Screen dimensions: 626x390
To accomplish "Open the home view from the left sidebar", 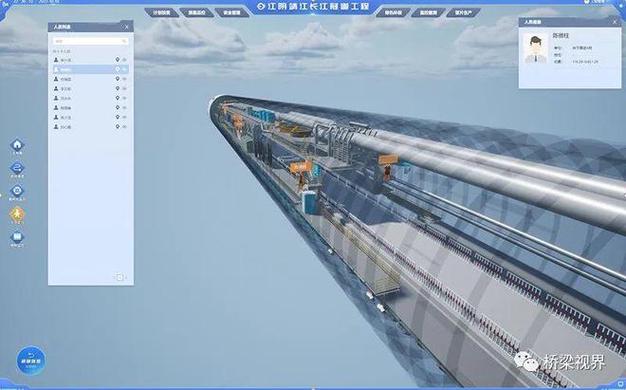I will pos(17,146).
